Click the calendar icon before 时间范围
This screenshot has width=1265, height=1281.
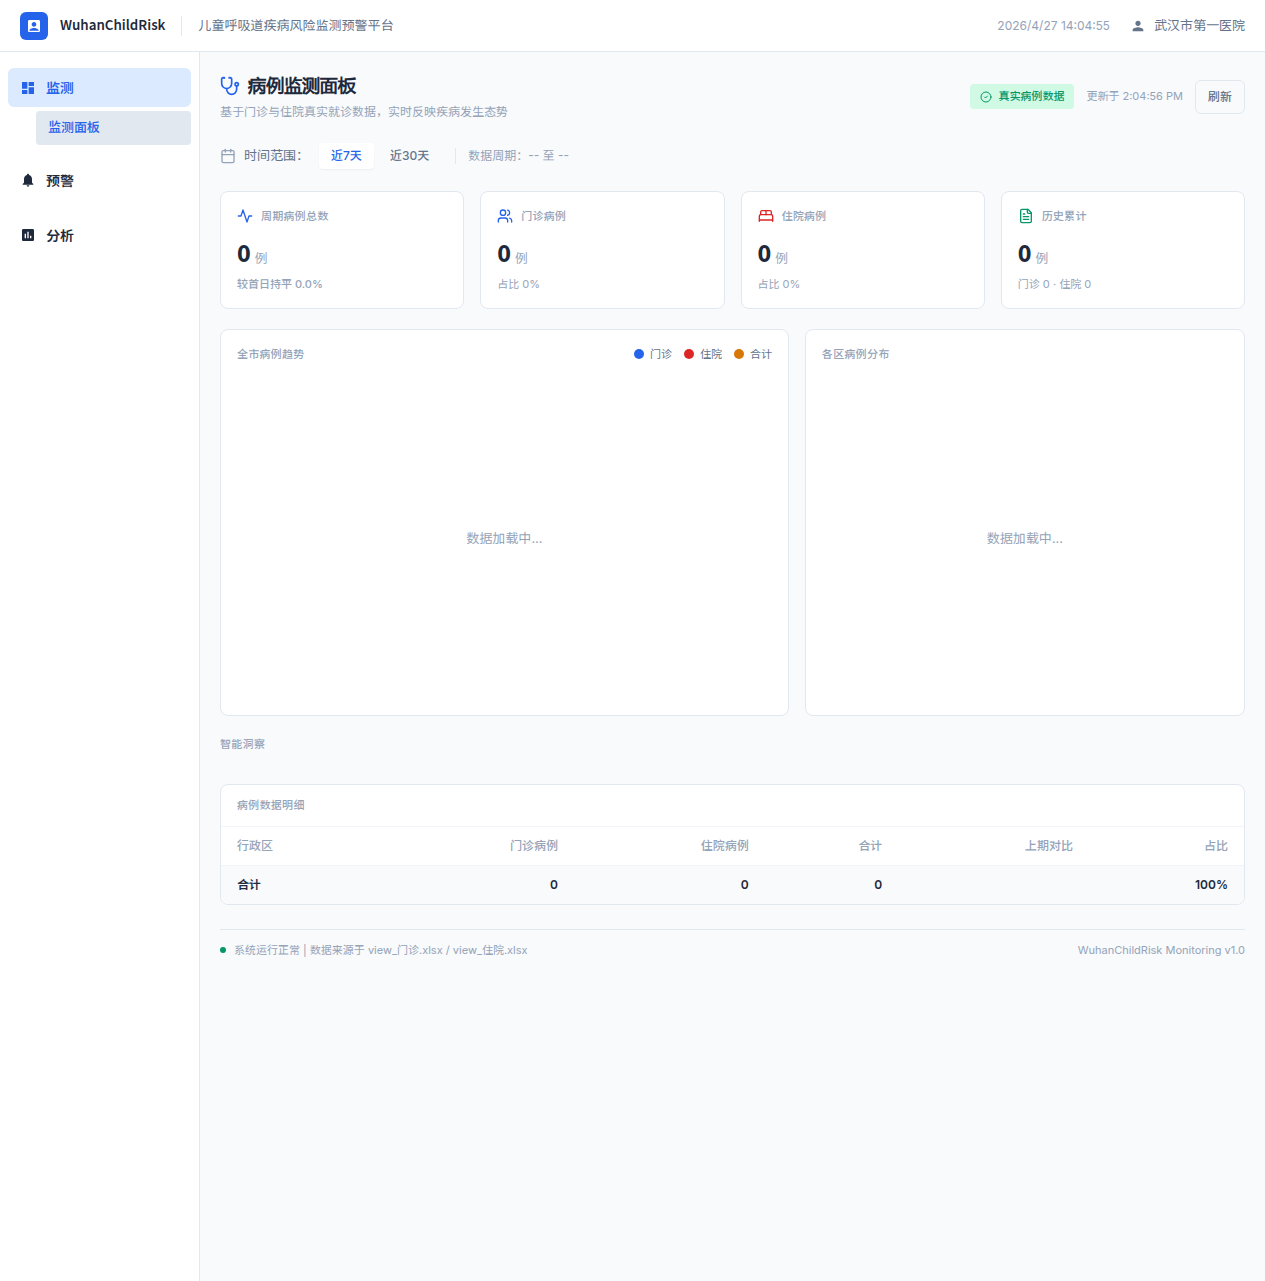(228, 156)
